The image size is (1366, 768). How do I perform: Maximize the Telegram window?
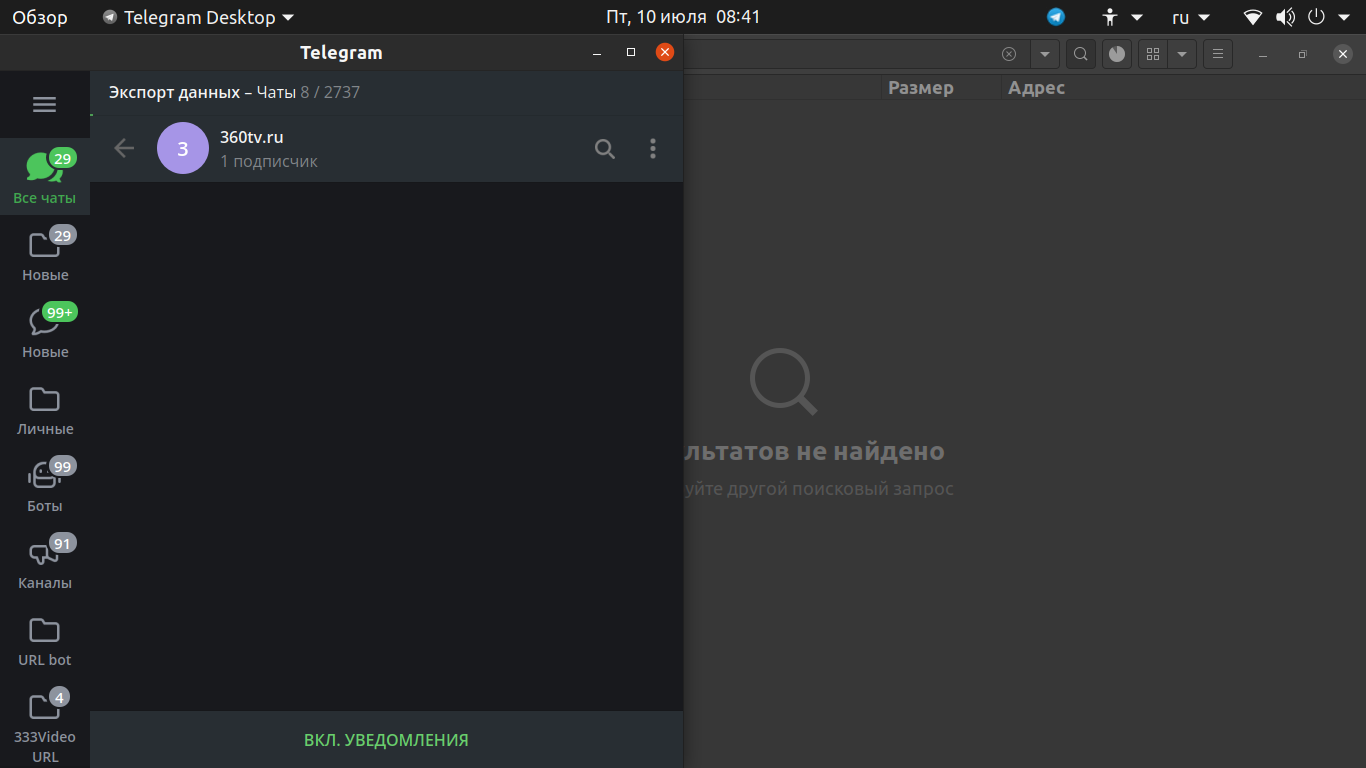[630, 52]
